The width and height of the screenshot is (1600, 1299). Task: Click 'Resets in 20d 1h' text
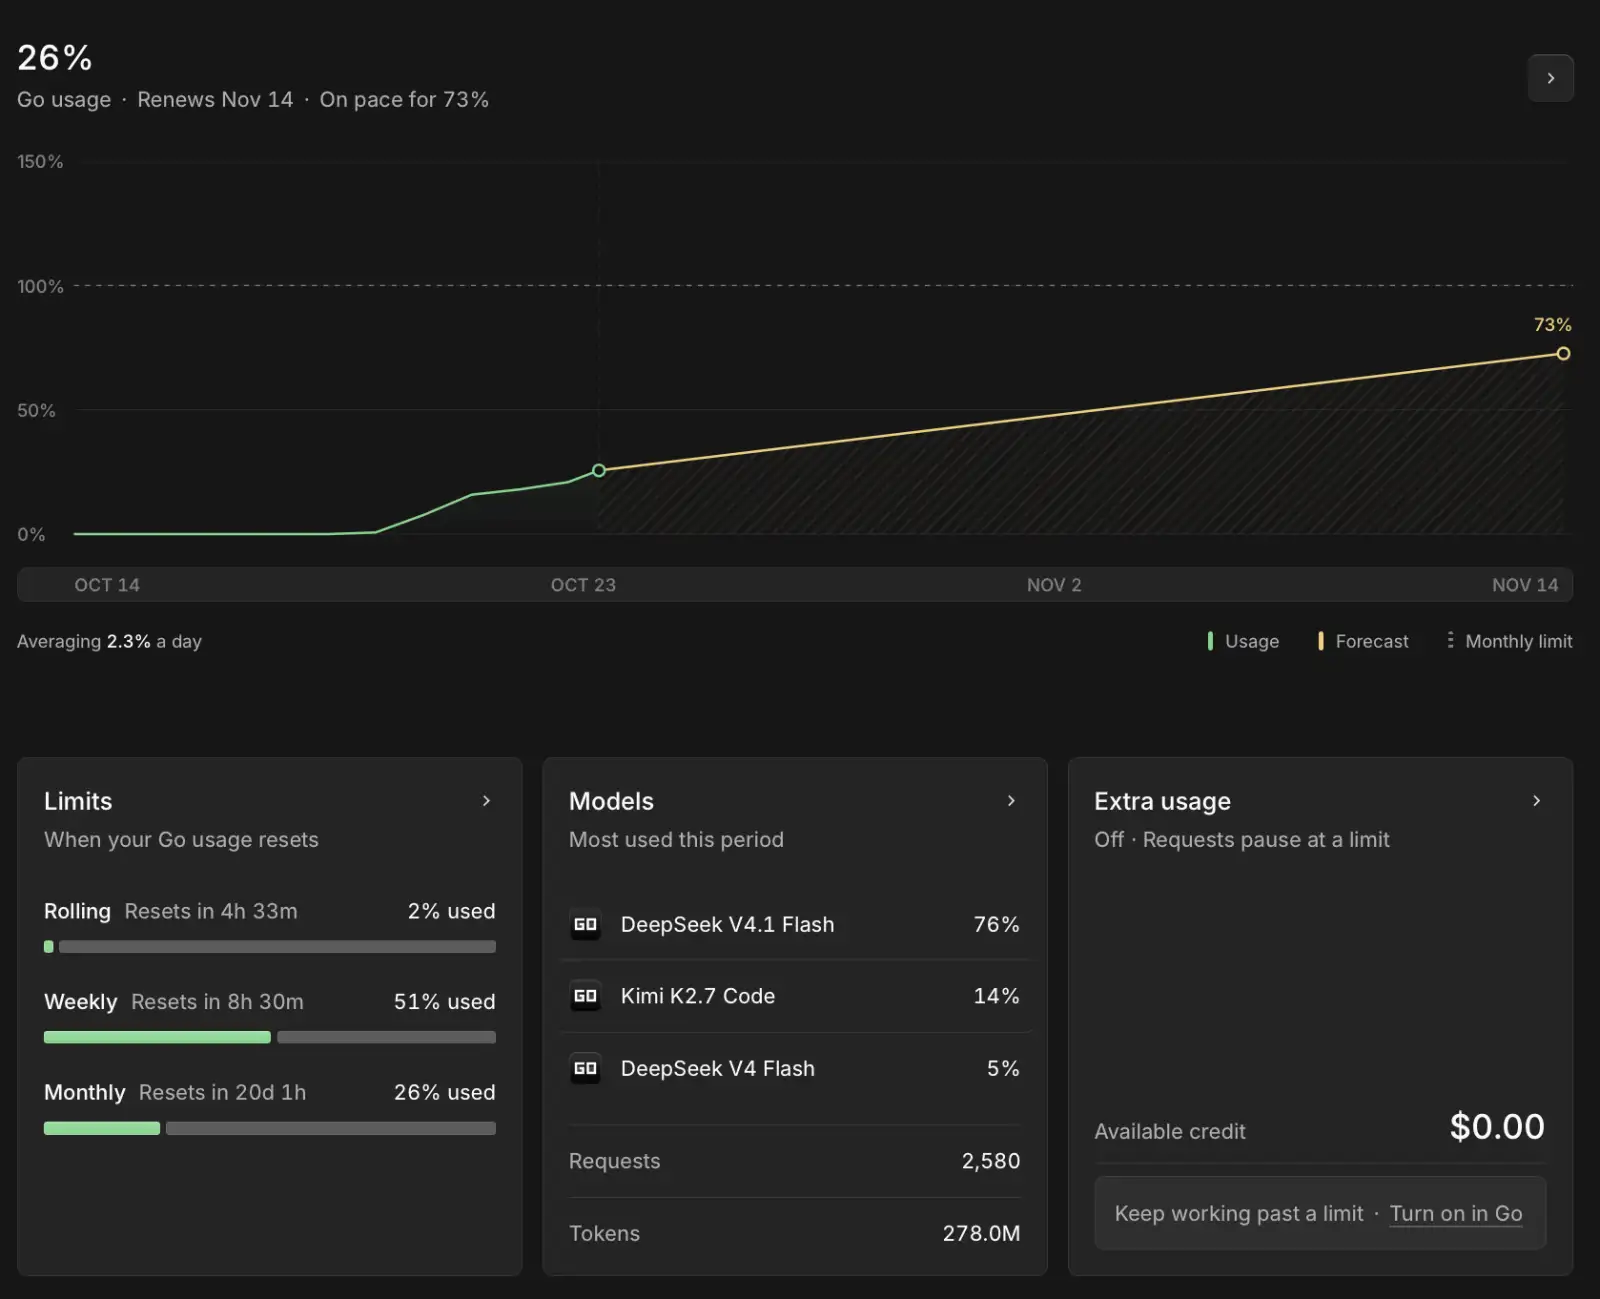click(222, 1092)
